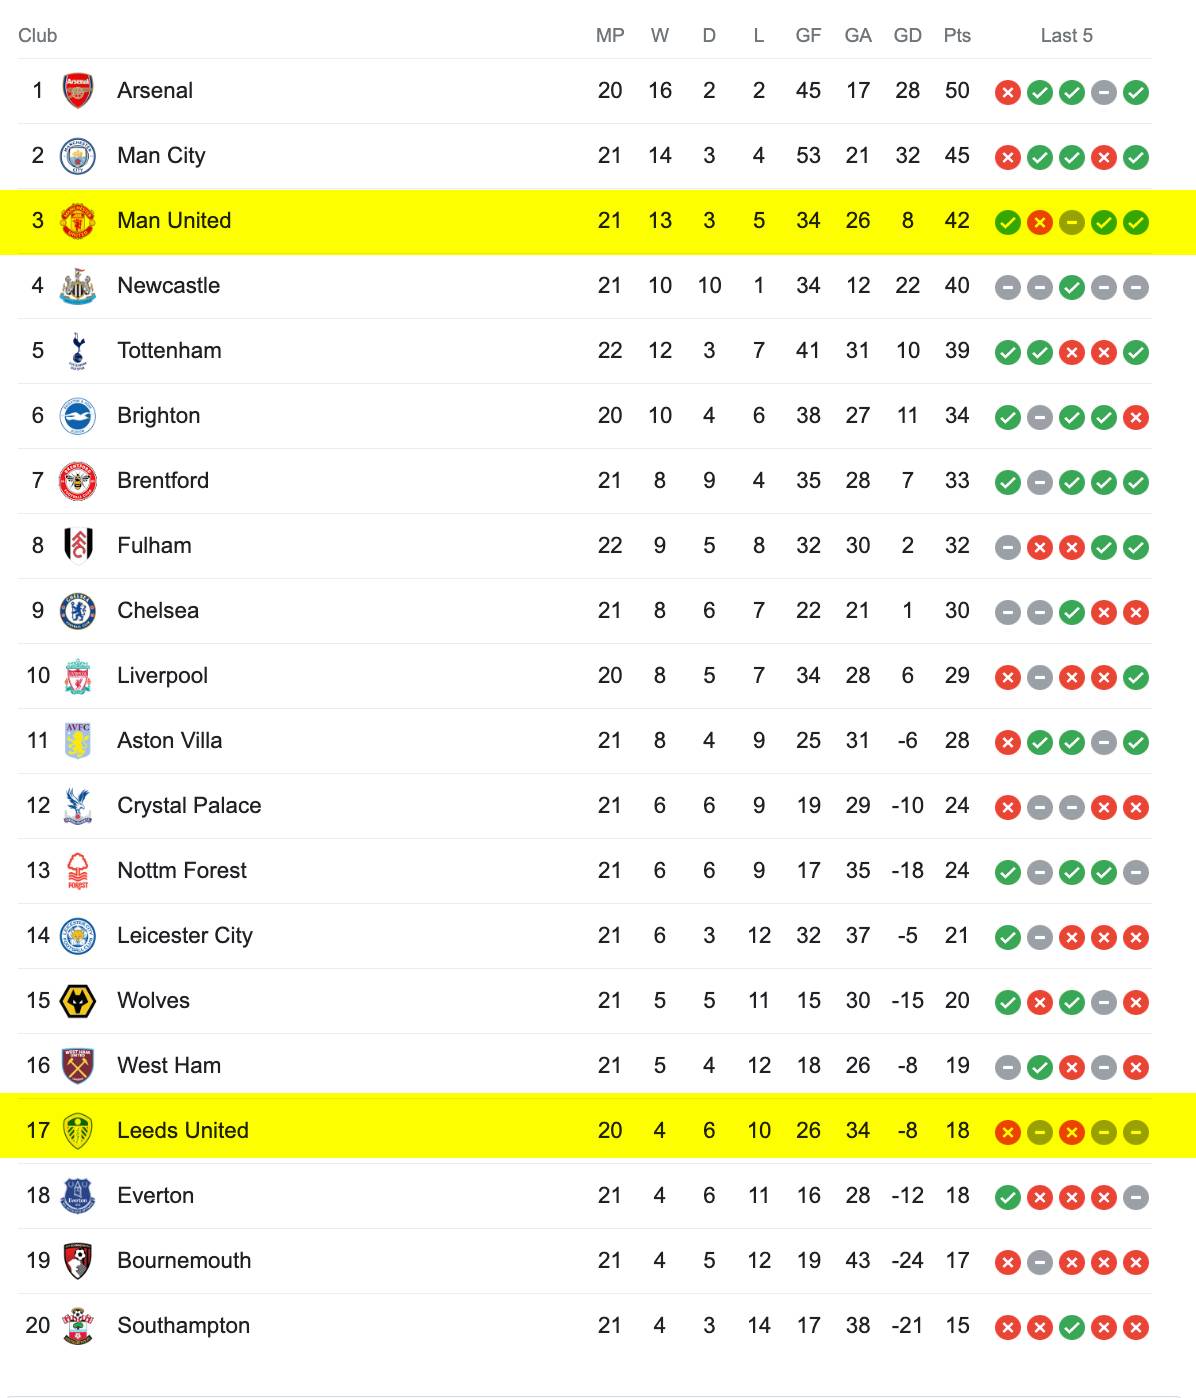Open the Tottenham cockerel crest icon
1196x1398 pixels.
click(78, 351)
